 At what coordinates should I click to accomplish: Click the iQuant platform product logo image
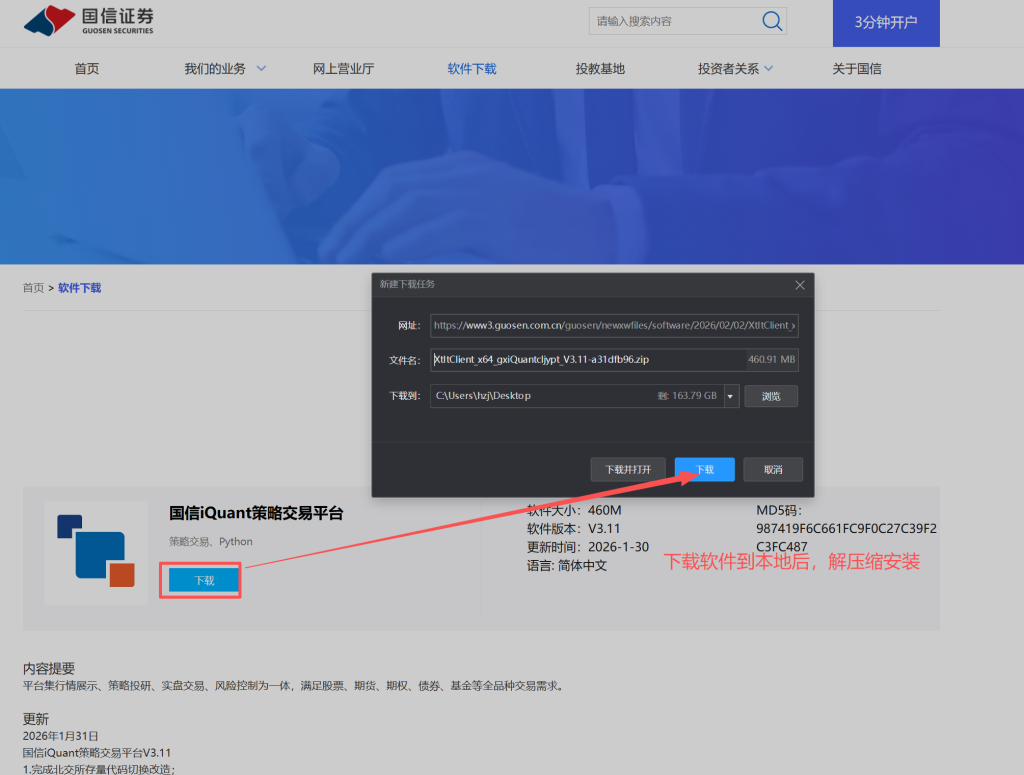tap(95, 551)
